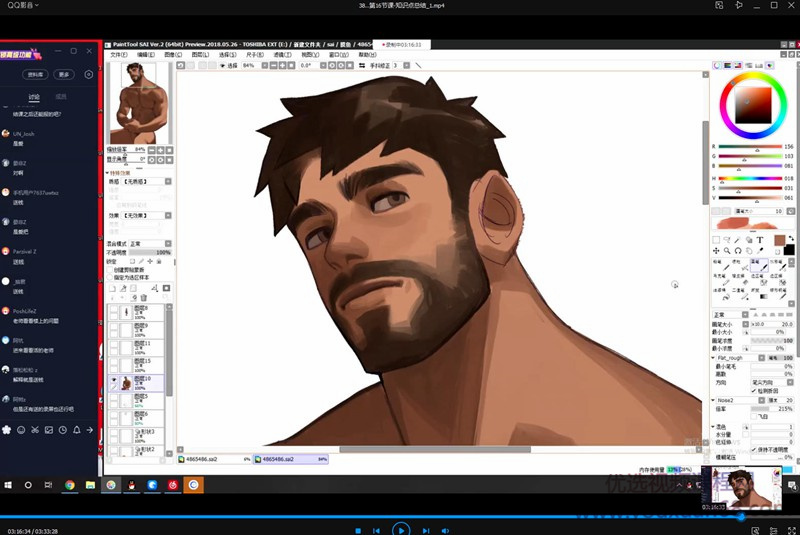This screenshot has height=535, width=800.
Task: Open the 文件 (File) menu in SAI
Action: tap(118, 54)
